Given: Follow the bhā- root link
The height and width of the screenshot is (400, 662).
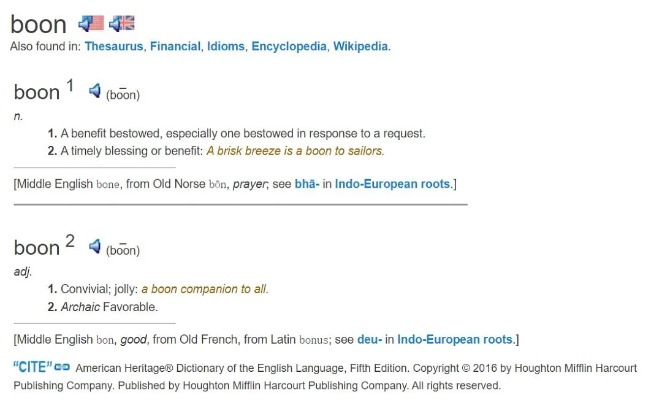Looking at the screenshot, I should click(x=307, y=185).
